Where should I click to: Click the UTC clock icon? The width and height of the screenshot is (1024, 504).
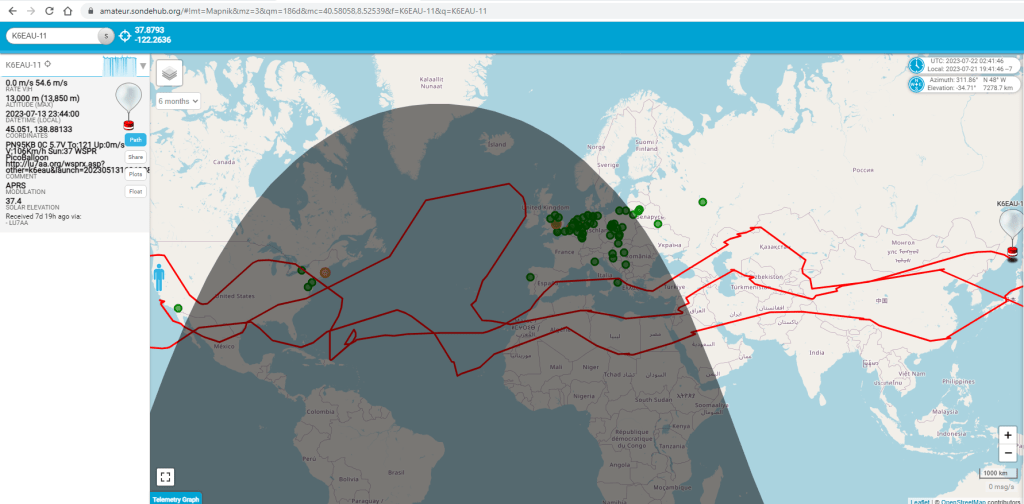click(916, 64)
